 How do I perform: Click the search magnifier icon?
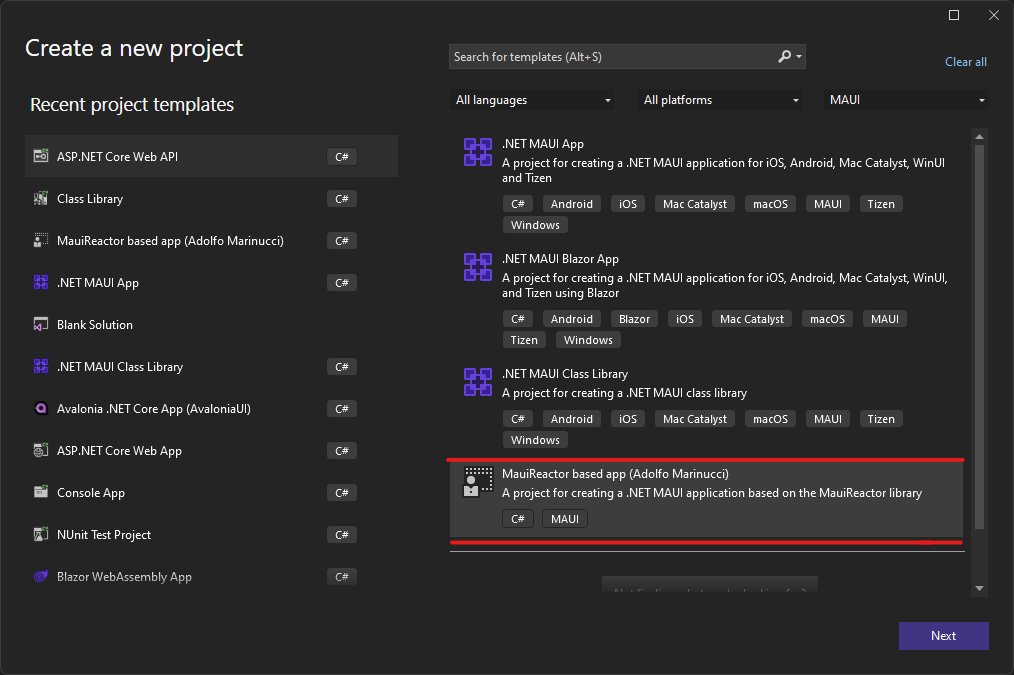(x=785, y=57)
